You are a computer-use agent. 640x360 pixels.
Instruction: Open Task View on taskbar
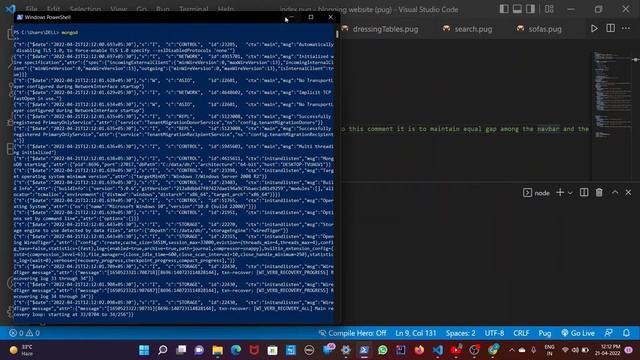[181, 350]
